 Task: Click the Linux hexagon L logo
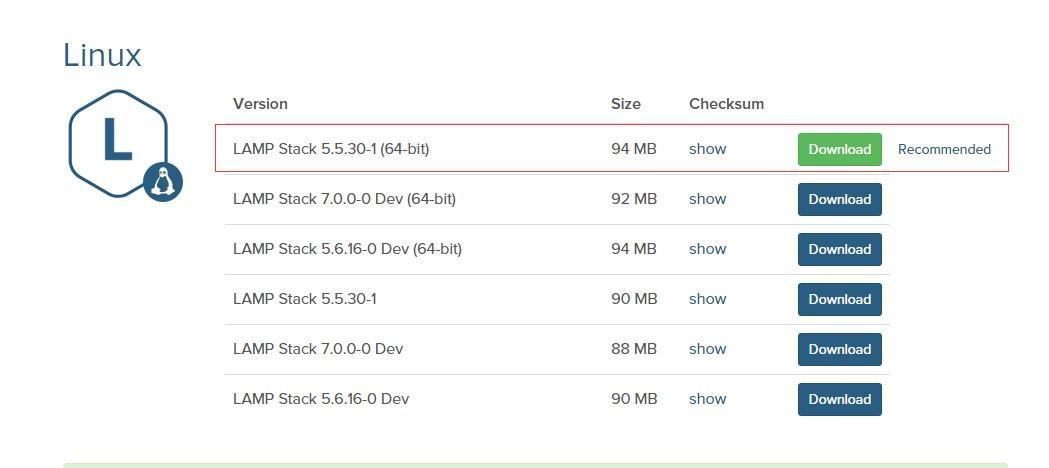point(118,143)
